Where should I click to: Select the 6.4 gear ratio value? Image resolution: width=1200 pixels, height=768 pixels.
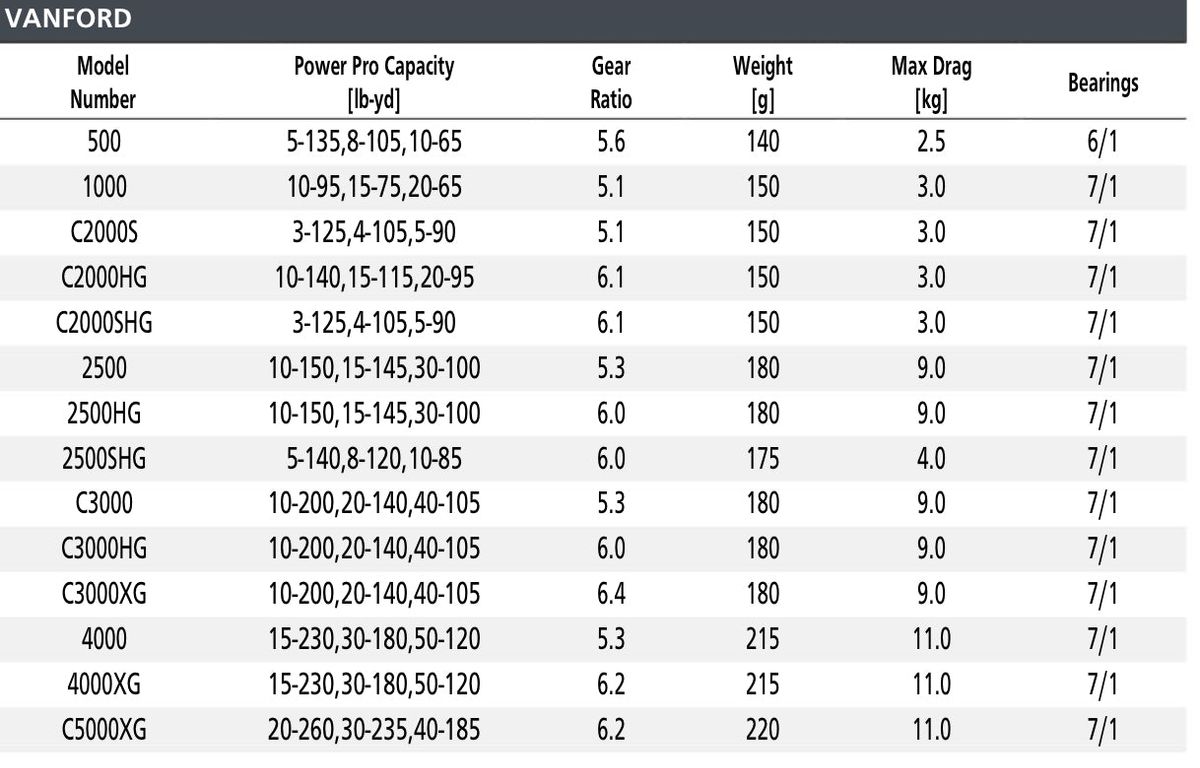coord(611,594)
